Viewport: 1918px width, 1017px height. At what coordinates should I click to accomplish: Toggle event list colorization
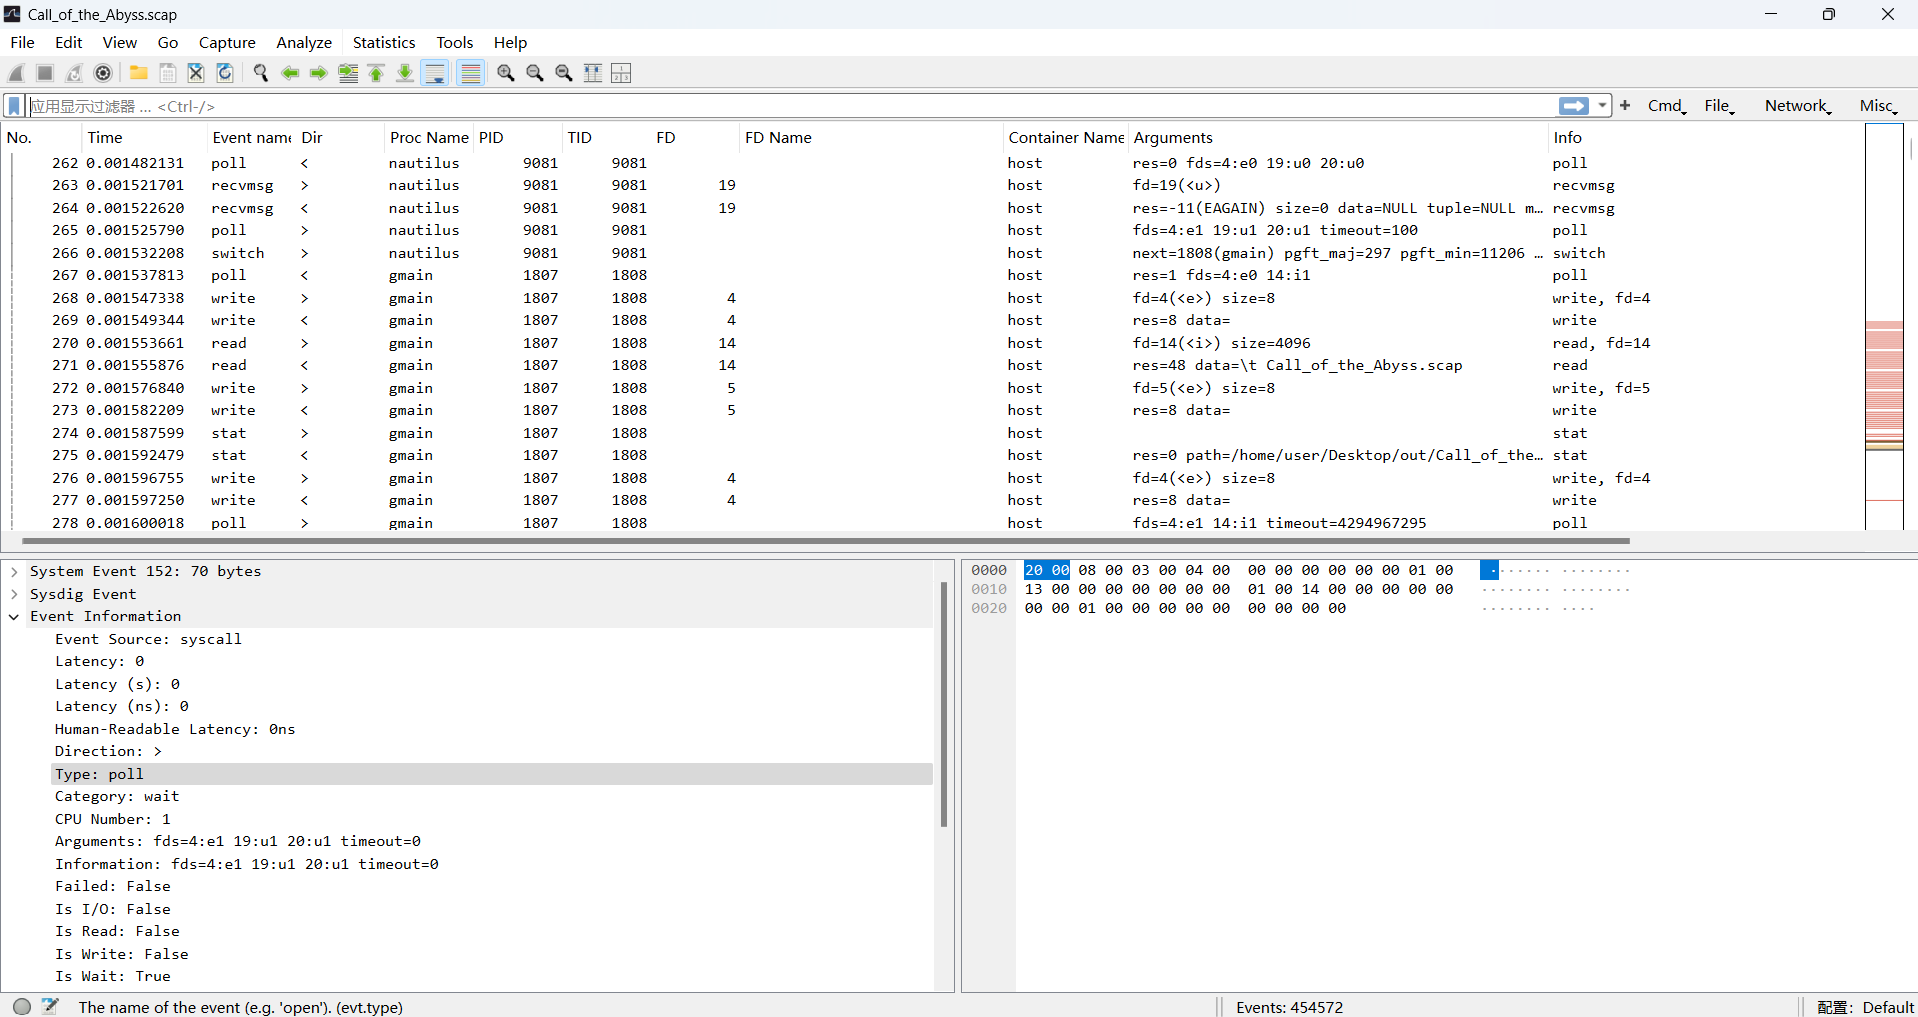[471, 73]
